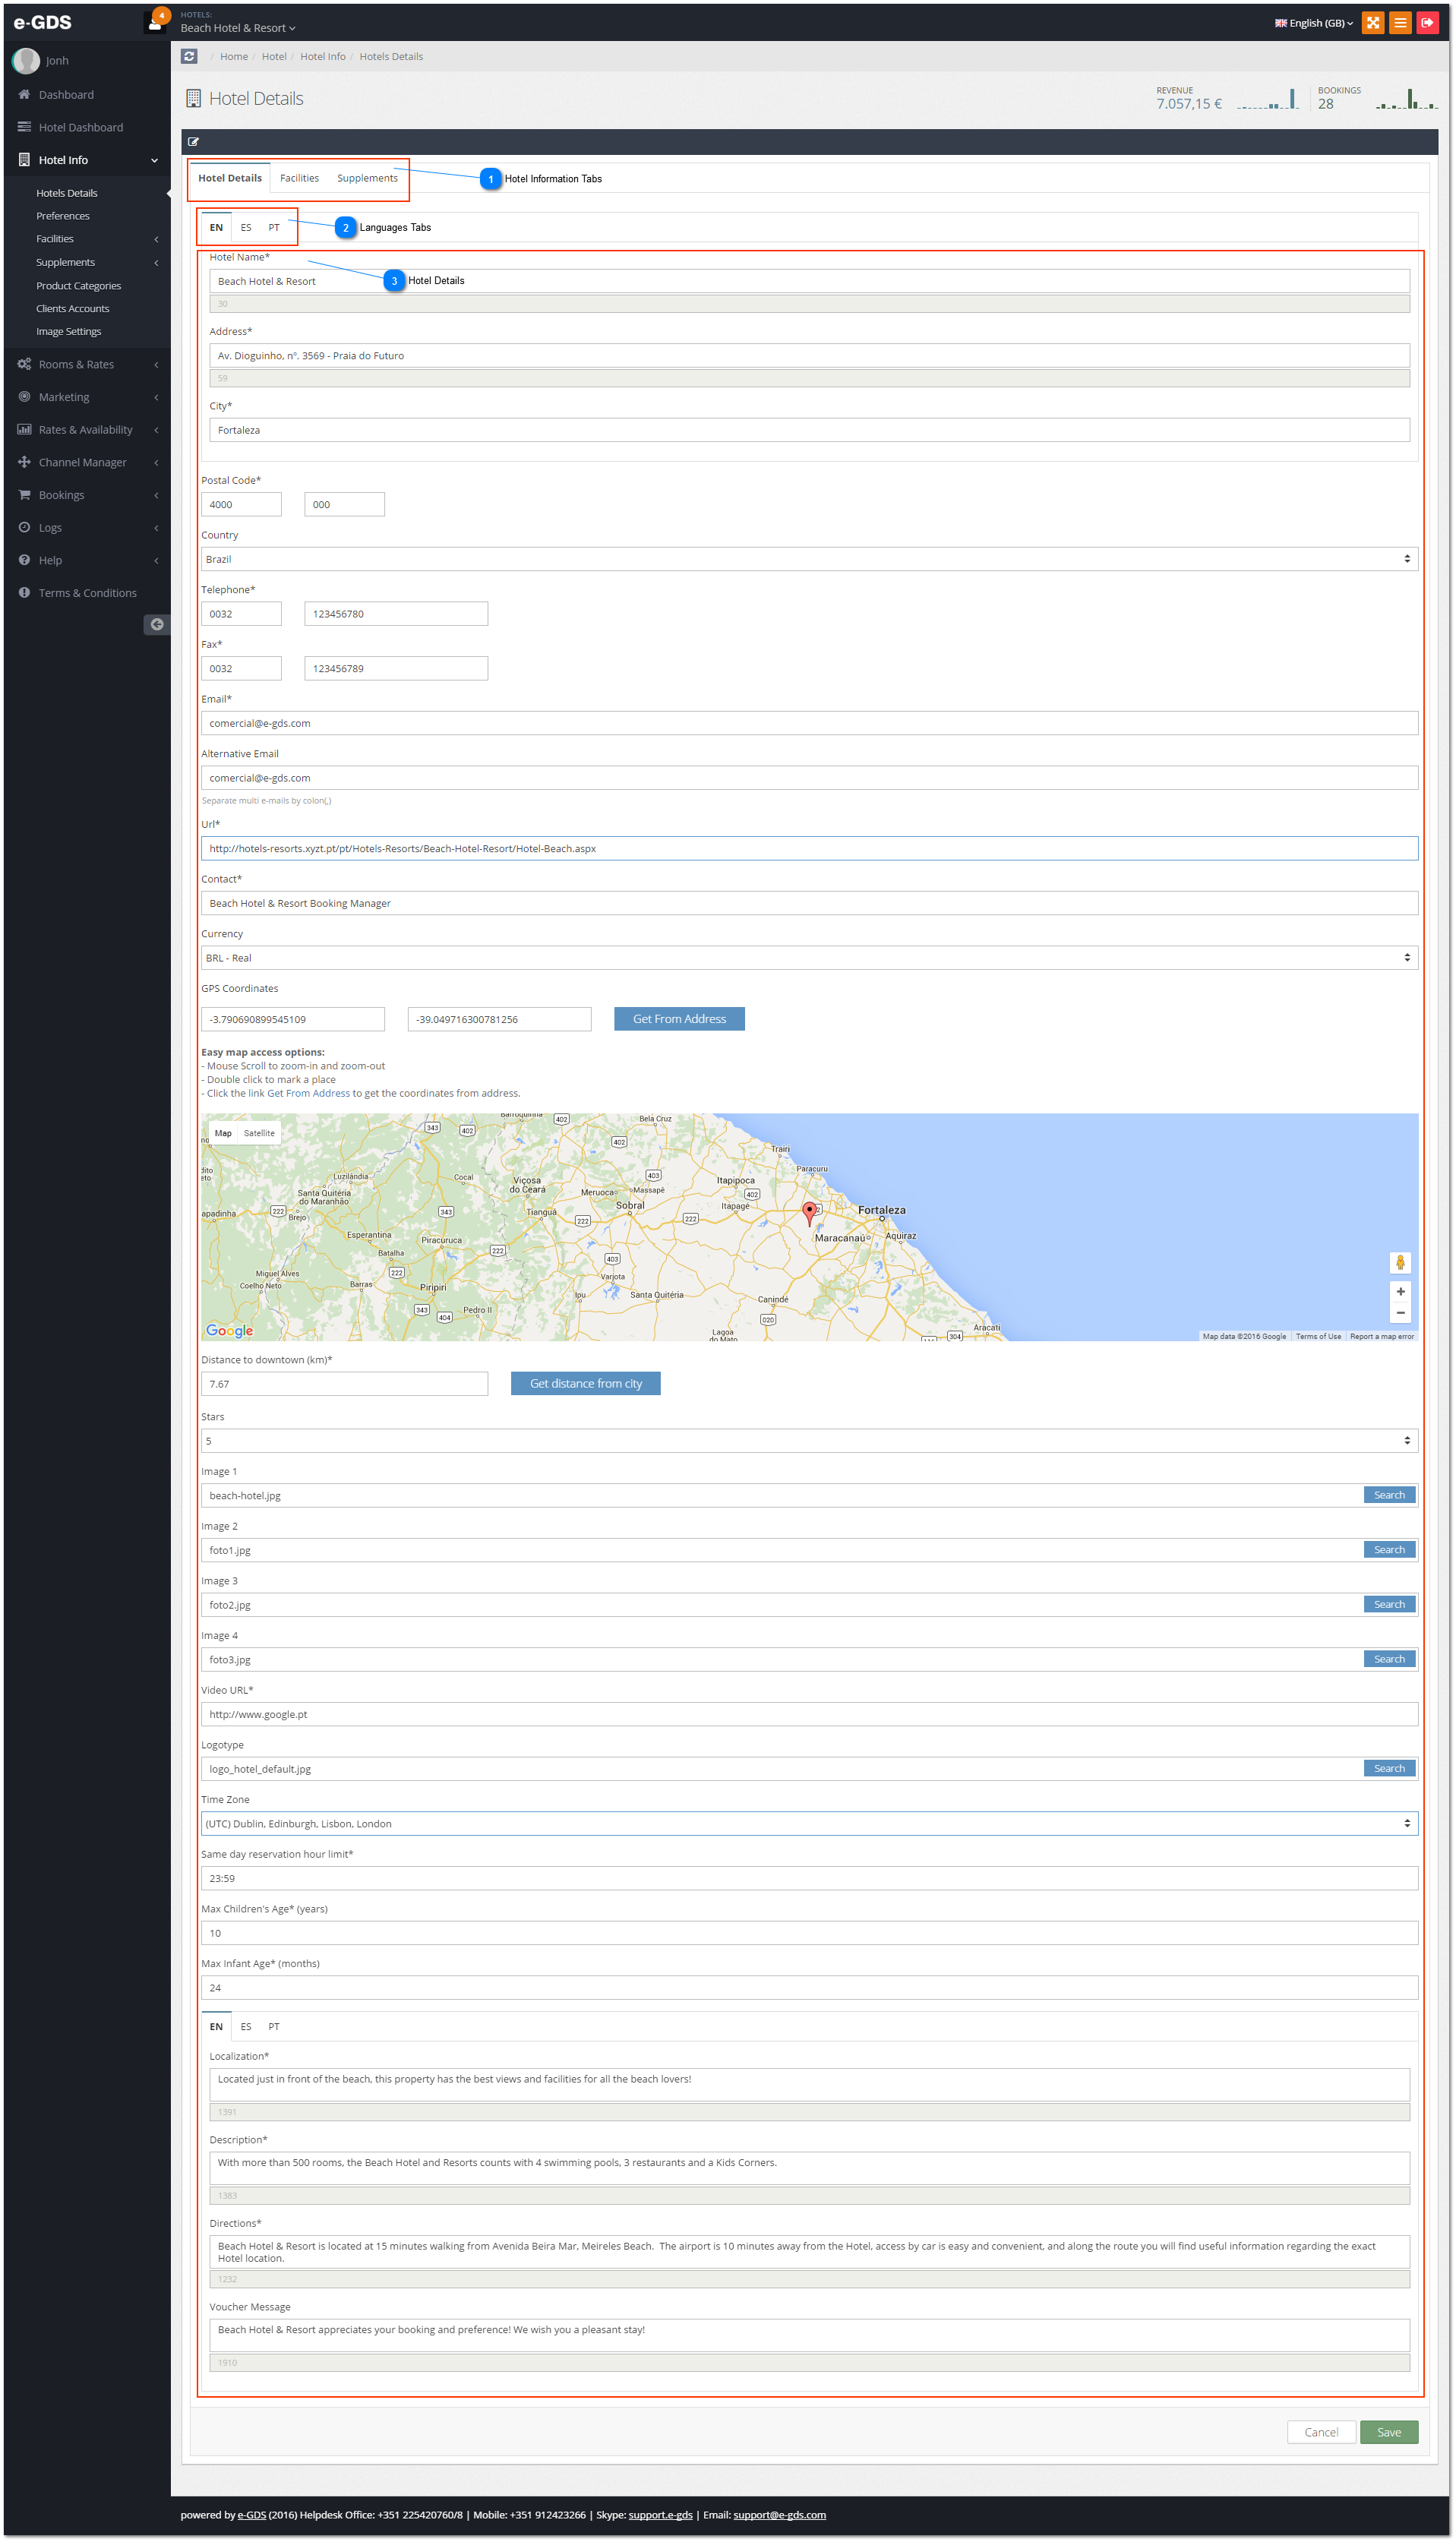
Task: Click the Help question mark icon
Action: coord(24,560)
